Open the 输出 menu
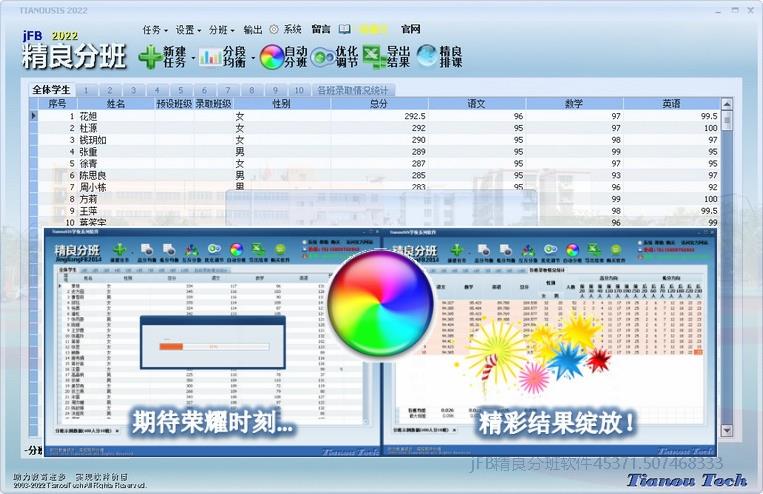The width and height of the screenshot is (763, 494). pyautogui.click(x=253, y=30)
